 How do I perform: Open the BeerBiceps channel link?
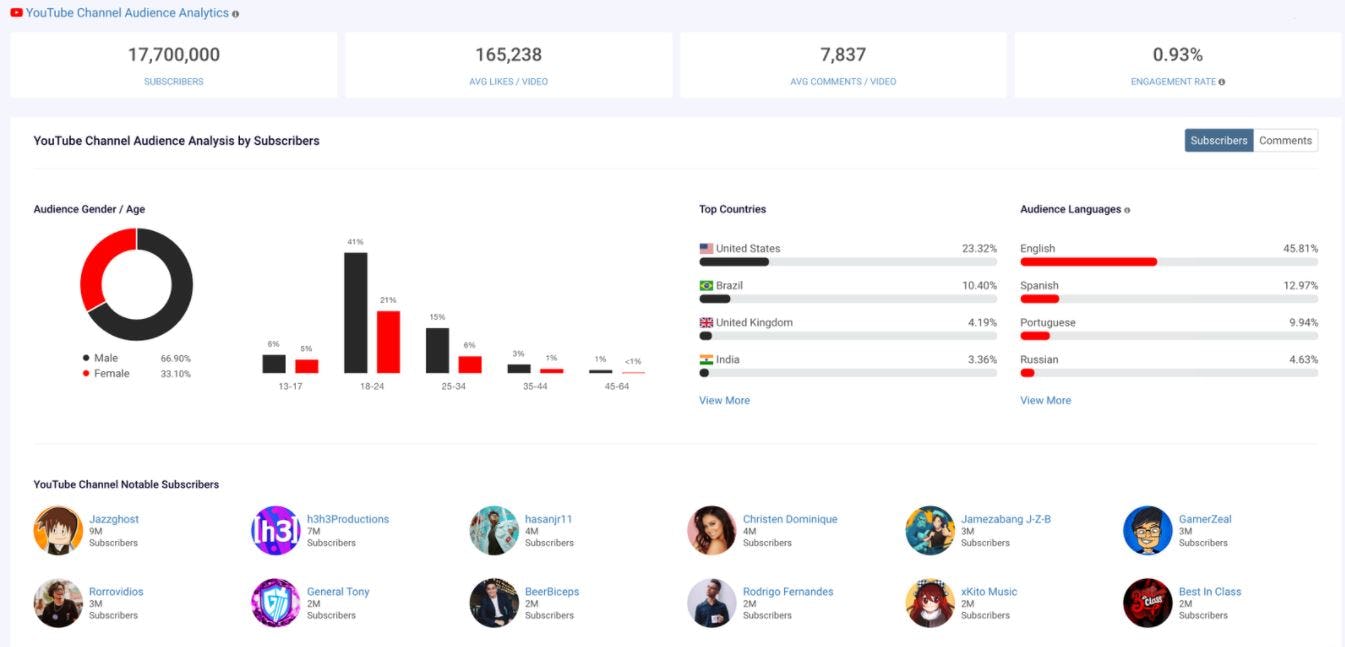[552, 591]
